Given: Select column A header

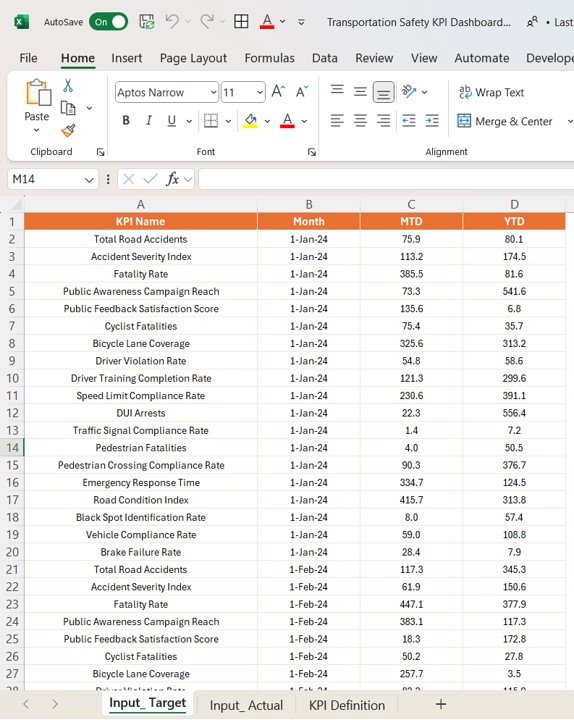Looking at the screenshot, I should pos(141,204).
